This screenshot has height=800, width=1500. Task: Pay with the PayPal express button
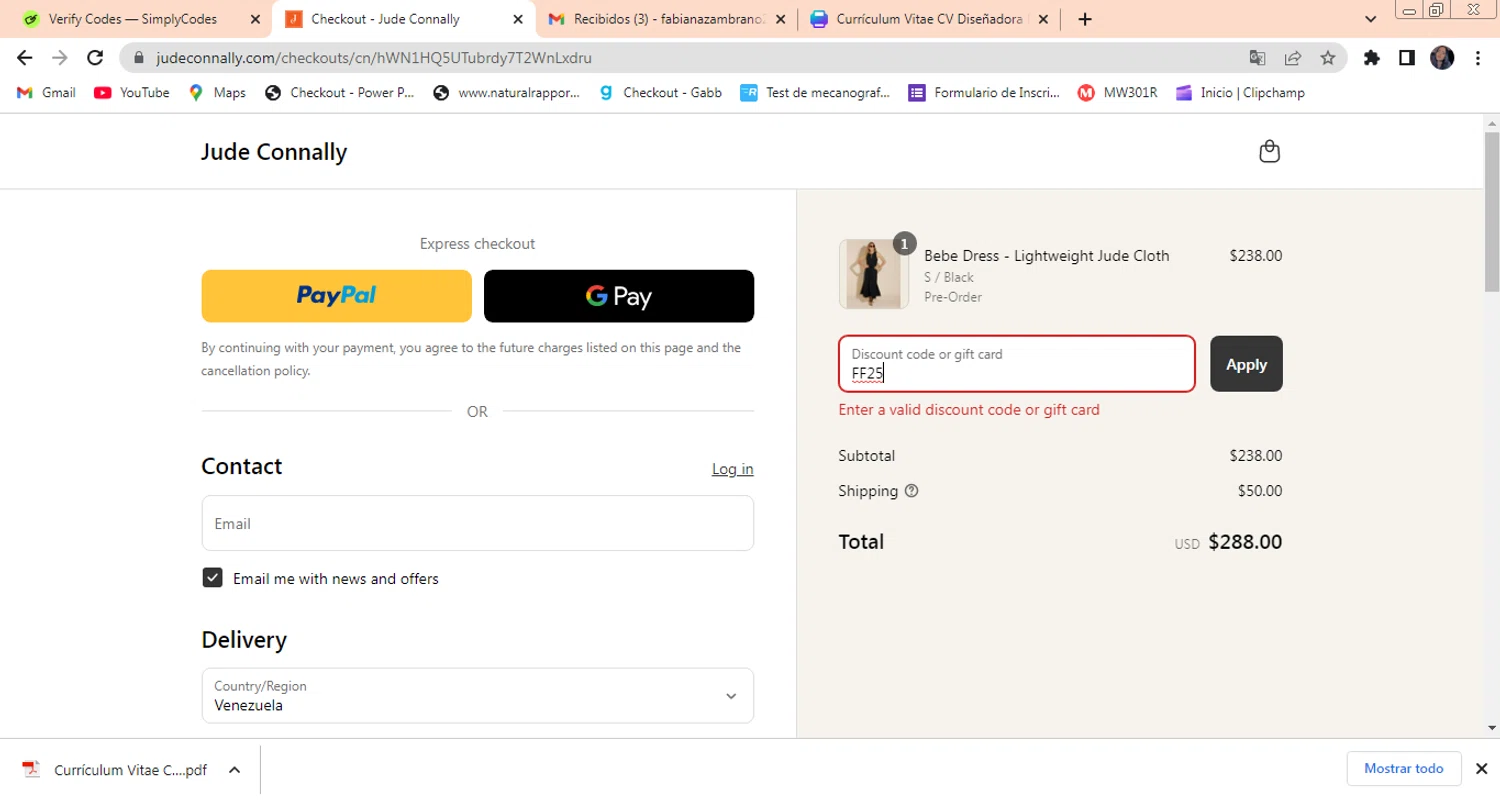[x=336, y=296]
